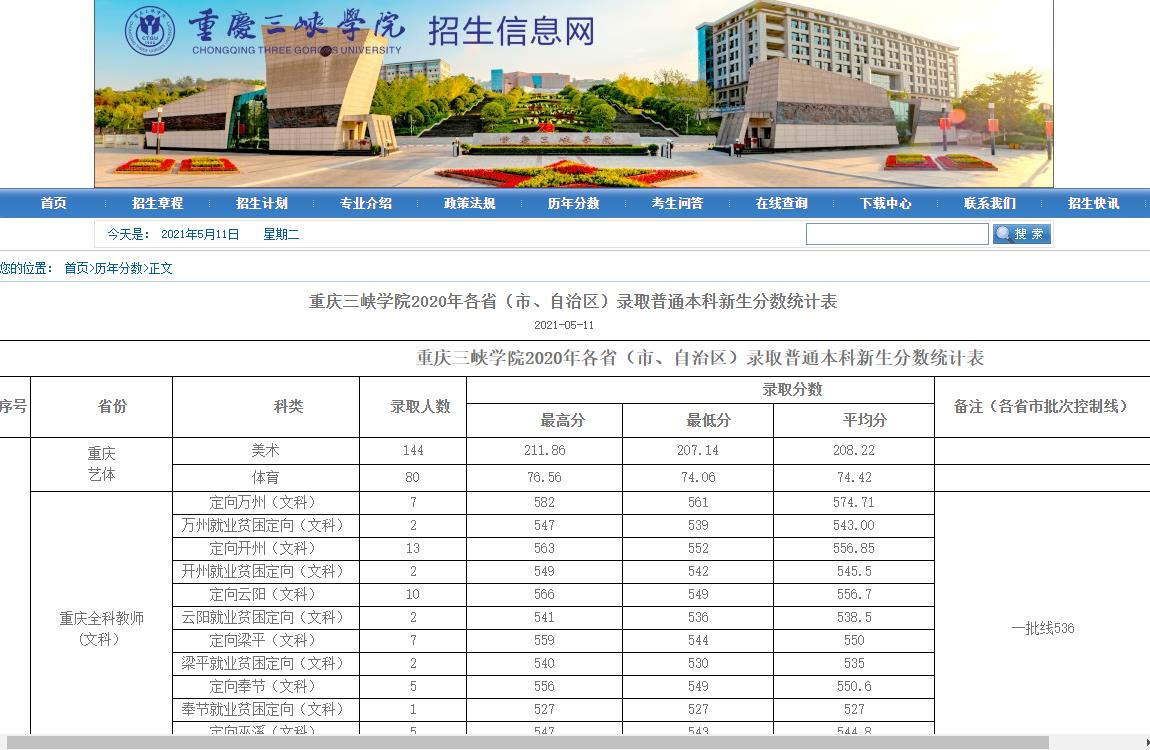The height and width of the screenshot is (750, 1150).
Task: Click the 体育 category cell
Action: click(x=265, y=477)
